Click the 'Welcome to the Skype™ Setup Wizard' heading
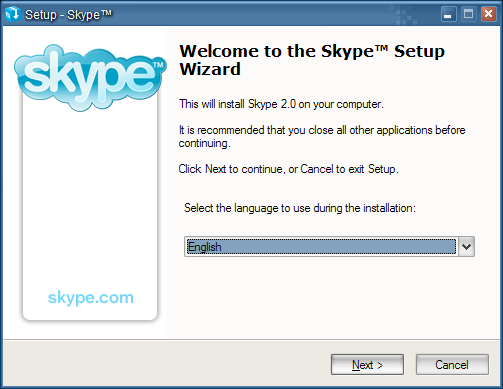Image resolution: width=503 pixels, height=389 pixels. pos(312,60)
